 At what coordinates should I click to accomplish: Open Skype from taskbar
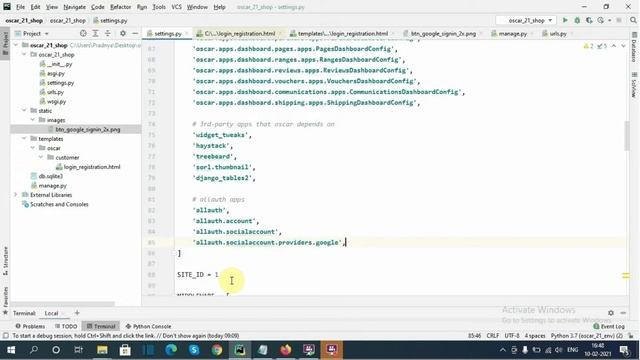[194, 350]
